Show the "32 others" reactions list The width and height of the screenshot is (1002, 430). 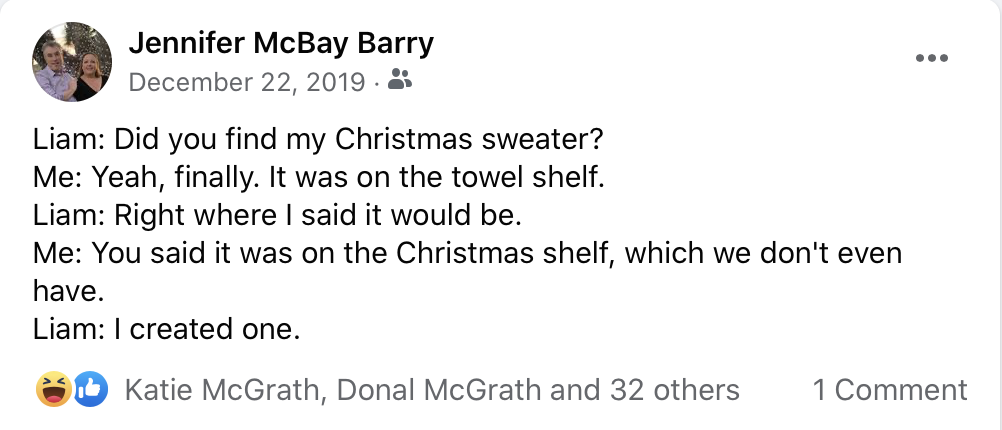coord(675,390)
